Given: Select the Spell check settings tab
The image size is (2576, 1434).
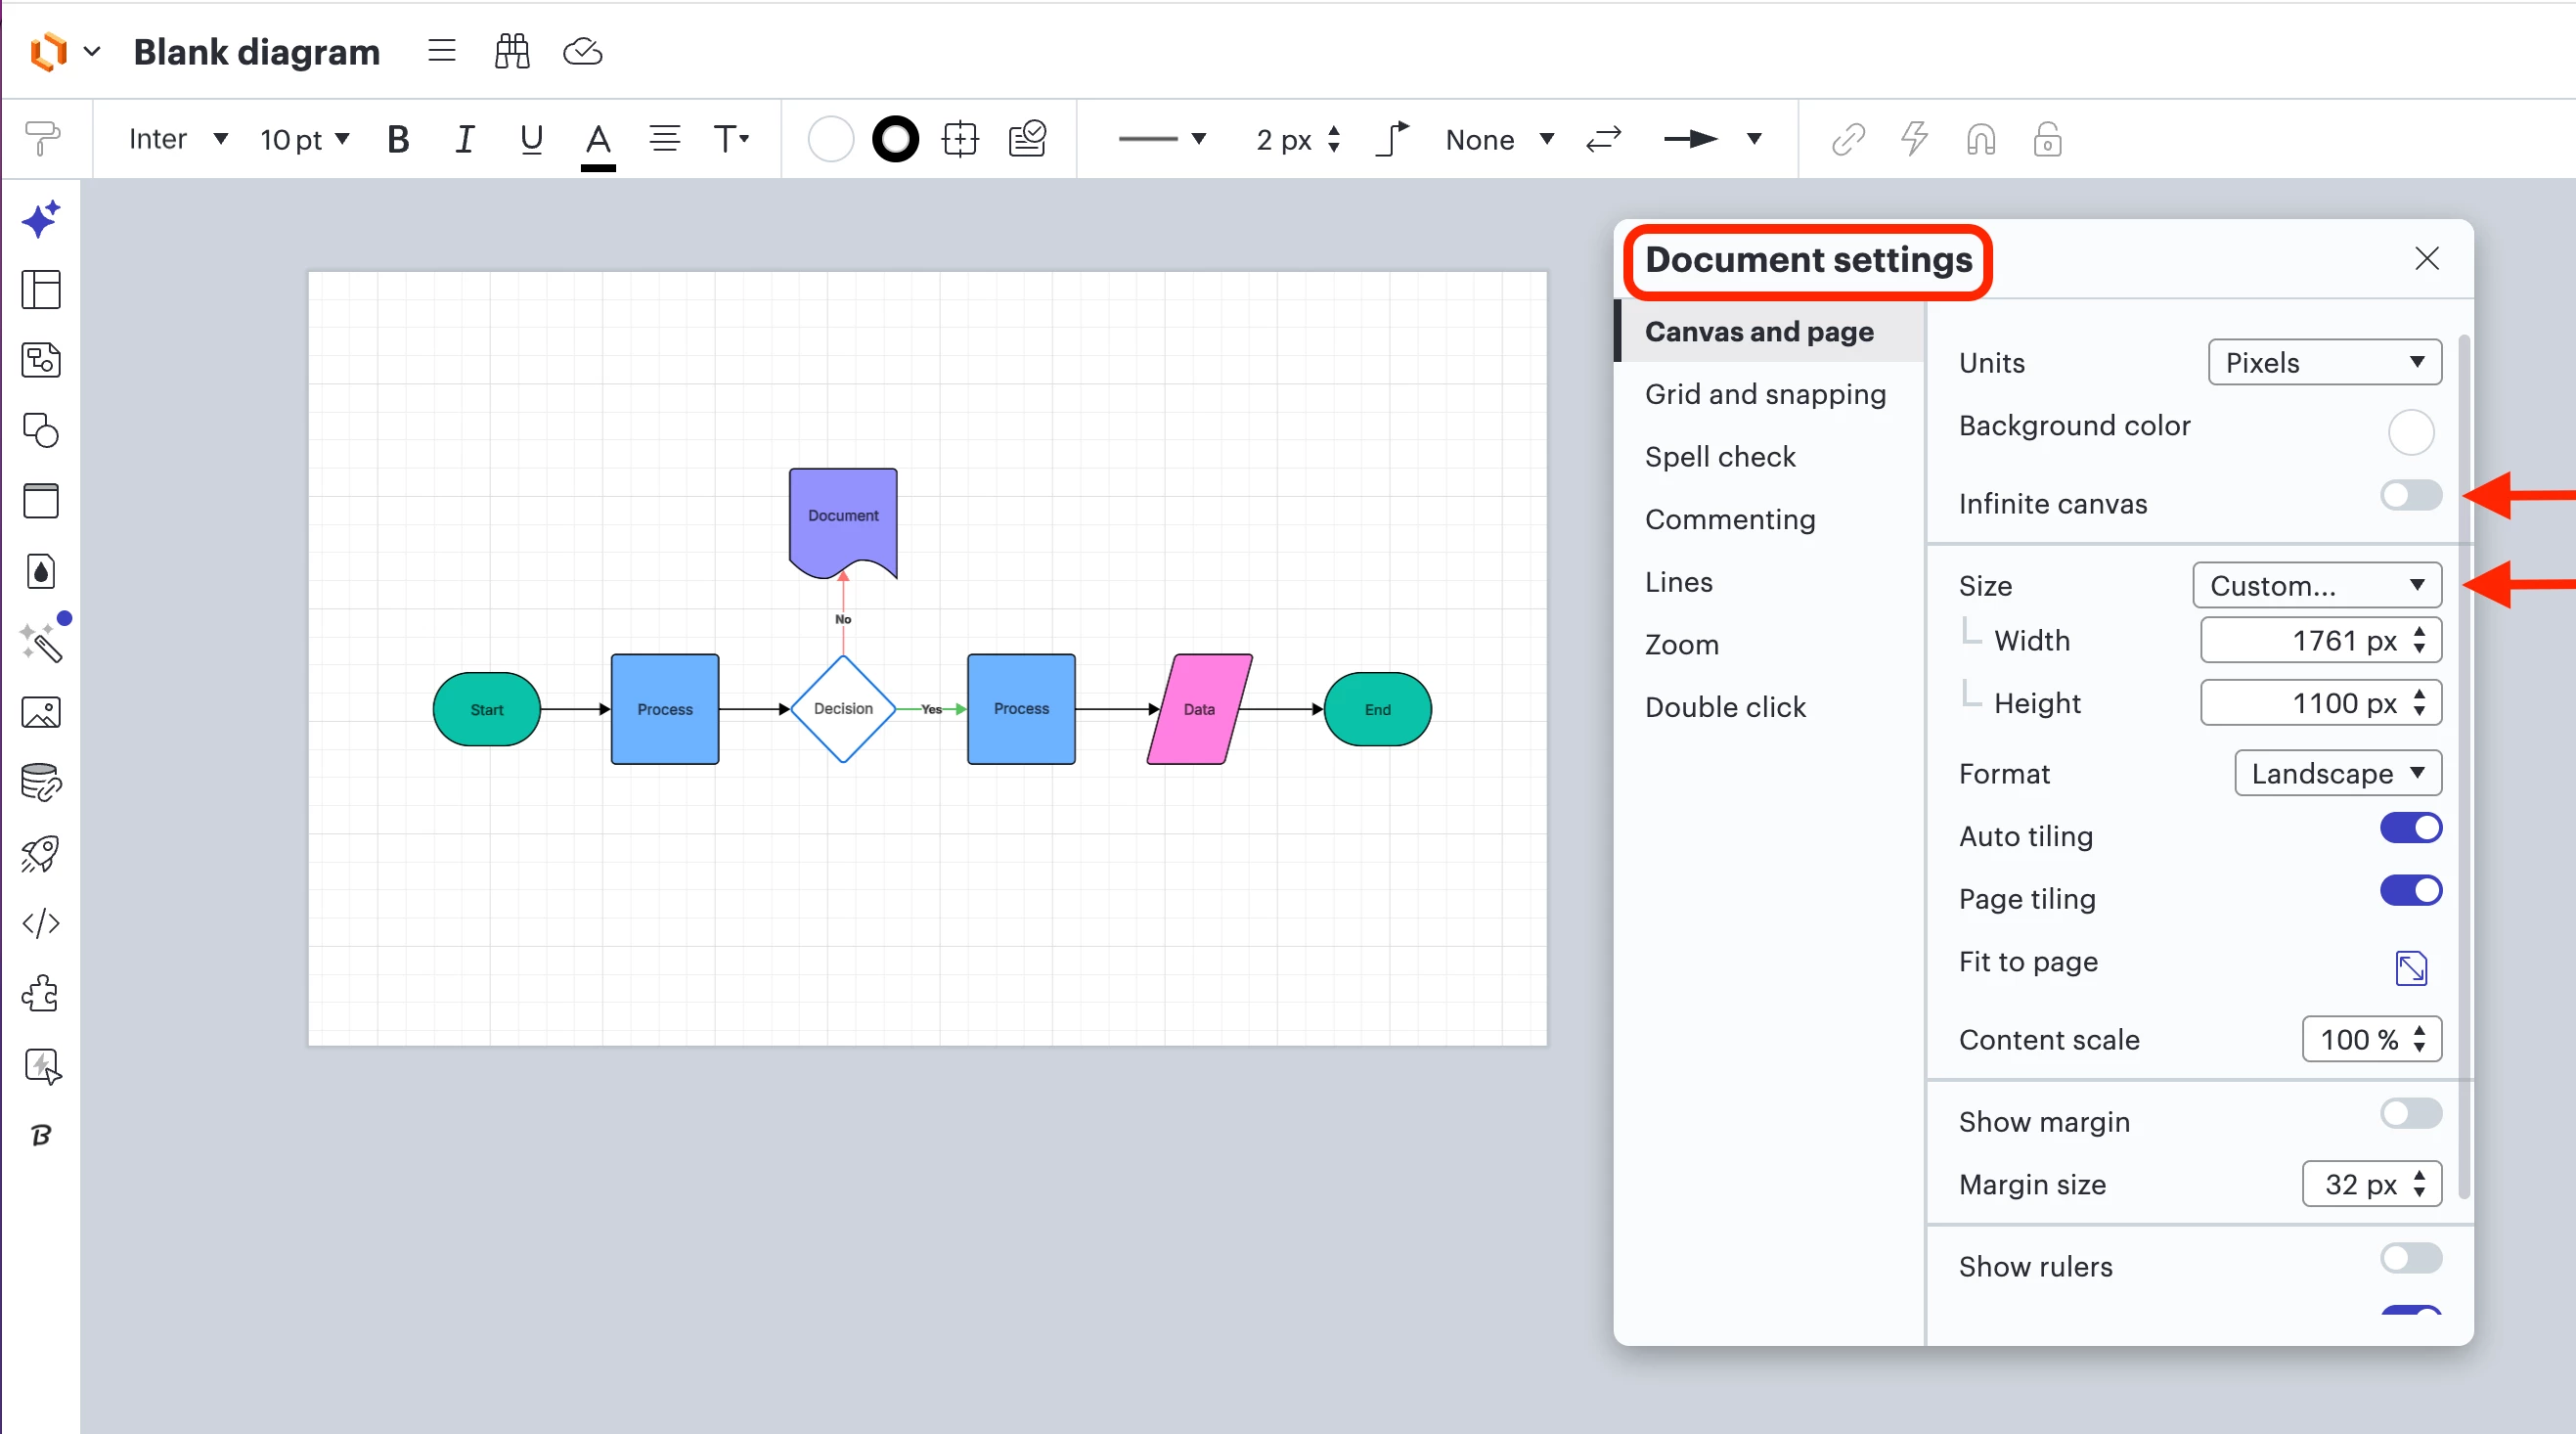Looking at the screenshot, I should (1720, 457).
